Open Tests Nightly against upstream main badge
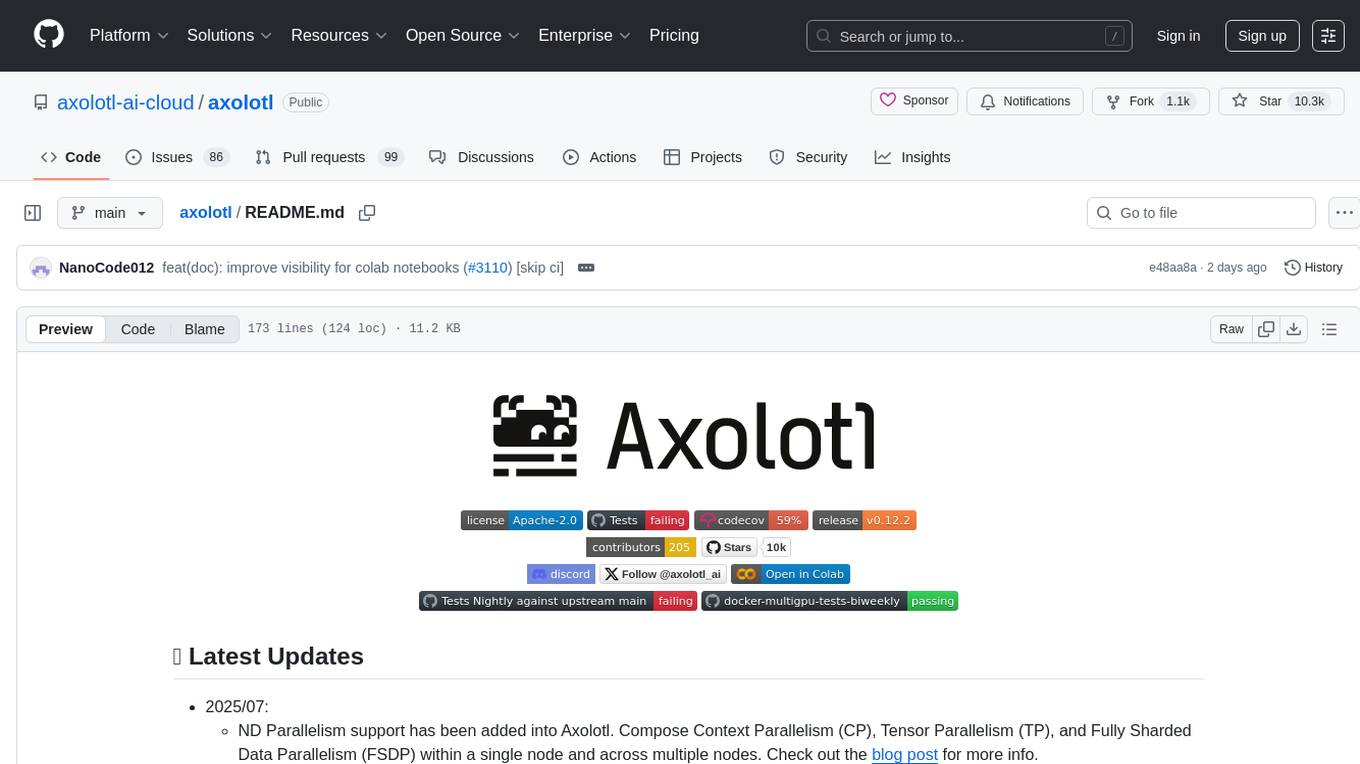This screenshot has height=764, width=1360. coord(558,601)
